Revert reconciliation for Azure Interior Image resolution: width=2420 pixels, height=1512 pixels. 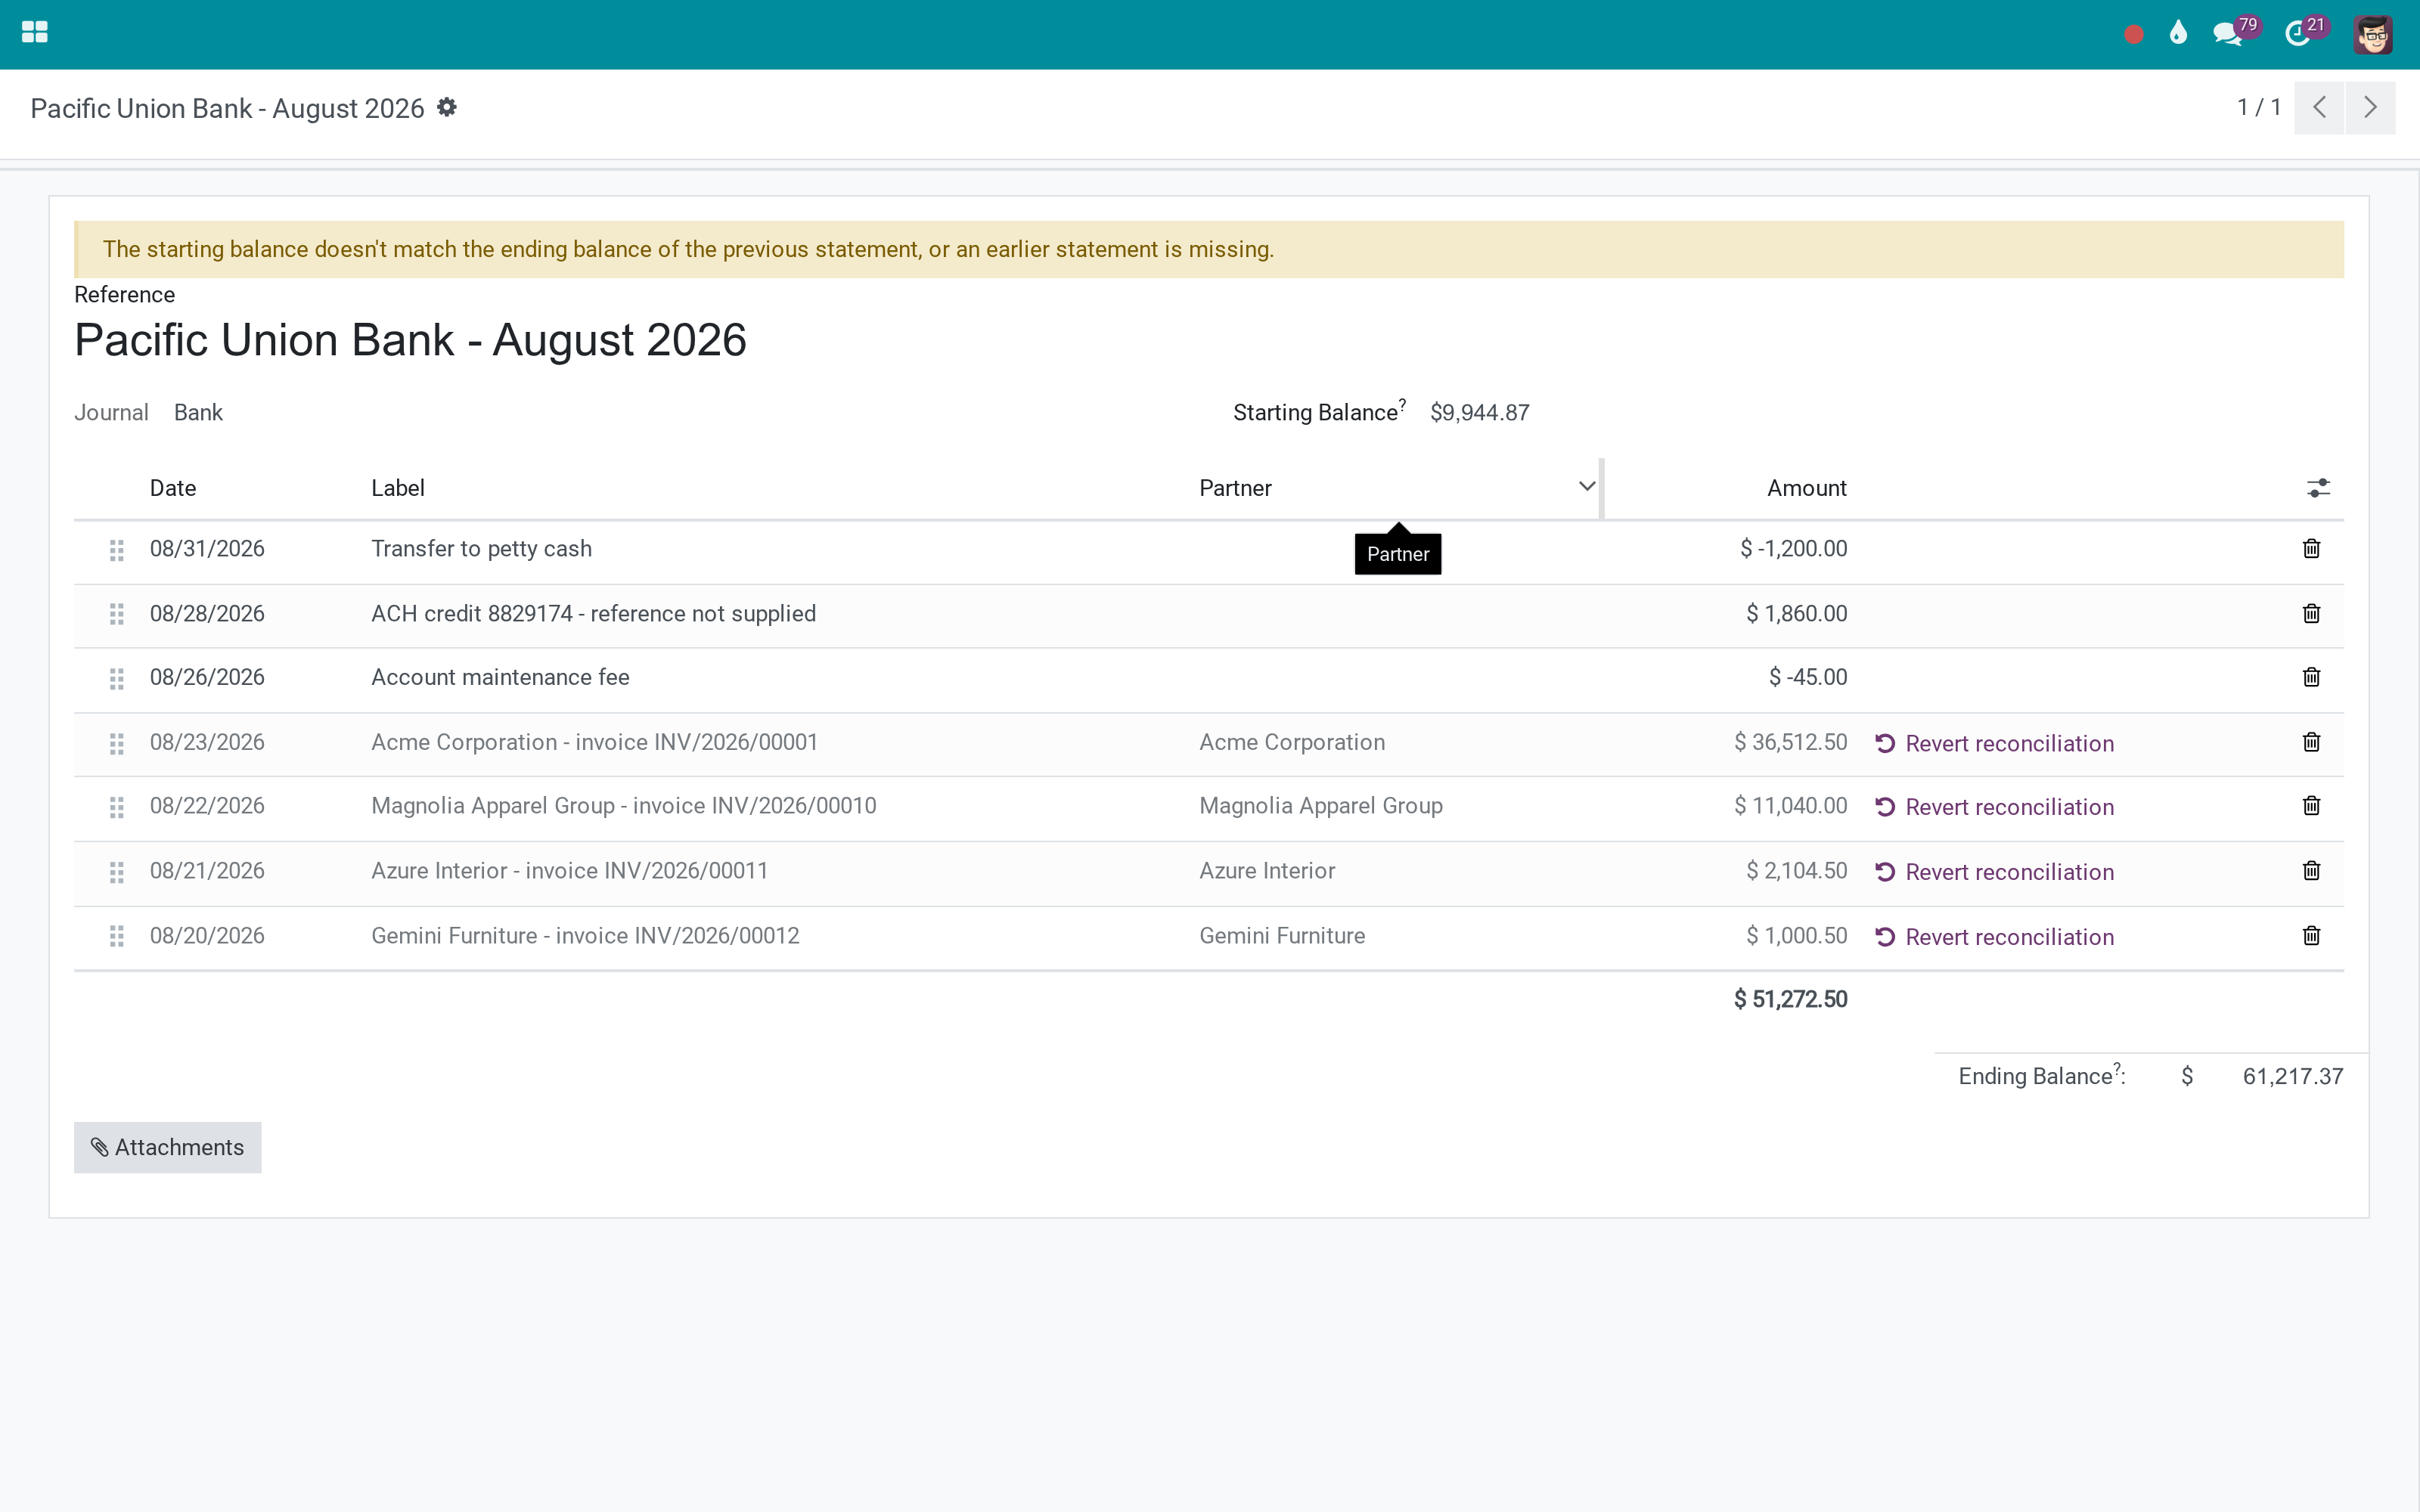point(1994,872)
